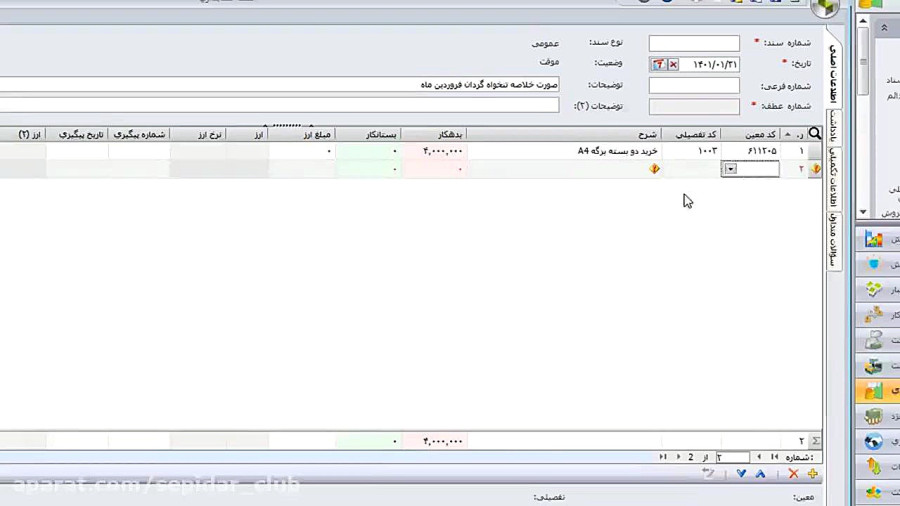Open the person silhouette module in the sidebar
Image resolution: width=900 pixels, height=506 pixels.
874,340
